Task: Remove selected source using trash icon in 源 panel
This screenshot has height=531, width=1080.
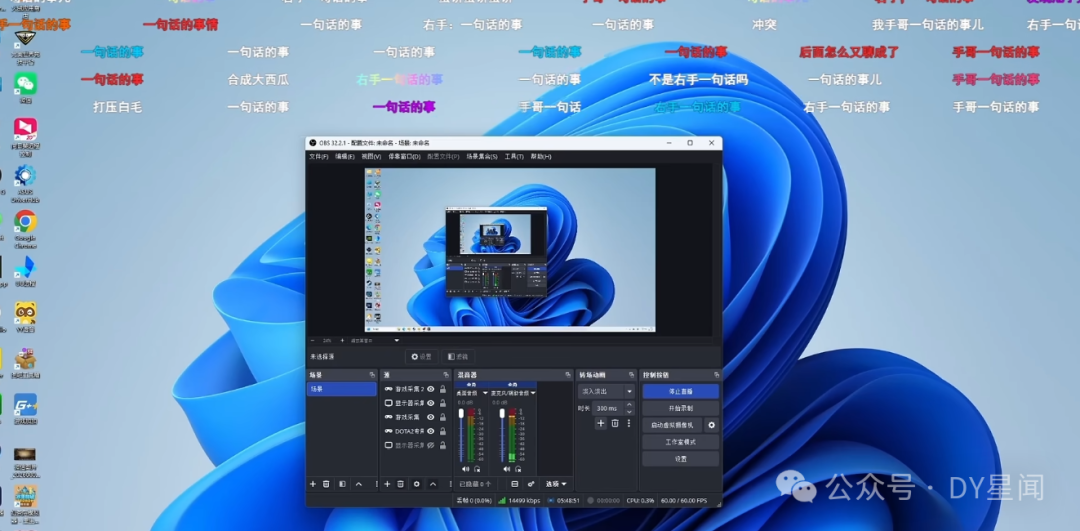Action: (400, 484)
